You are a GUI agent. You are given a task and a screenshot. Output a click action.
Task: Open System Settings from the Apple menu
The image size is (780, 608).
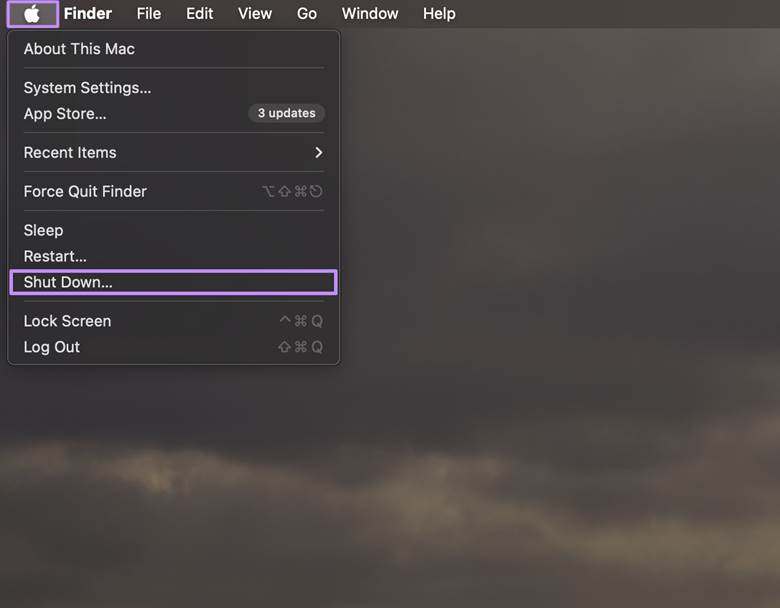point(174,88)
